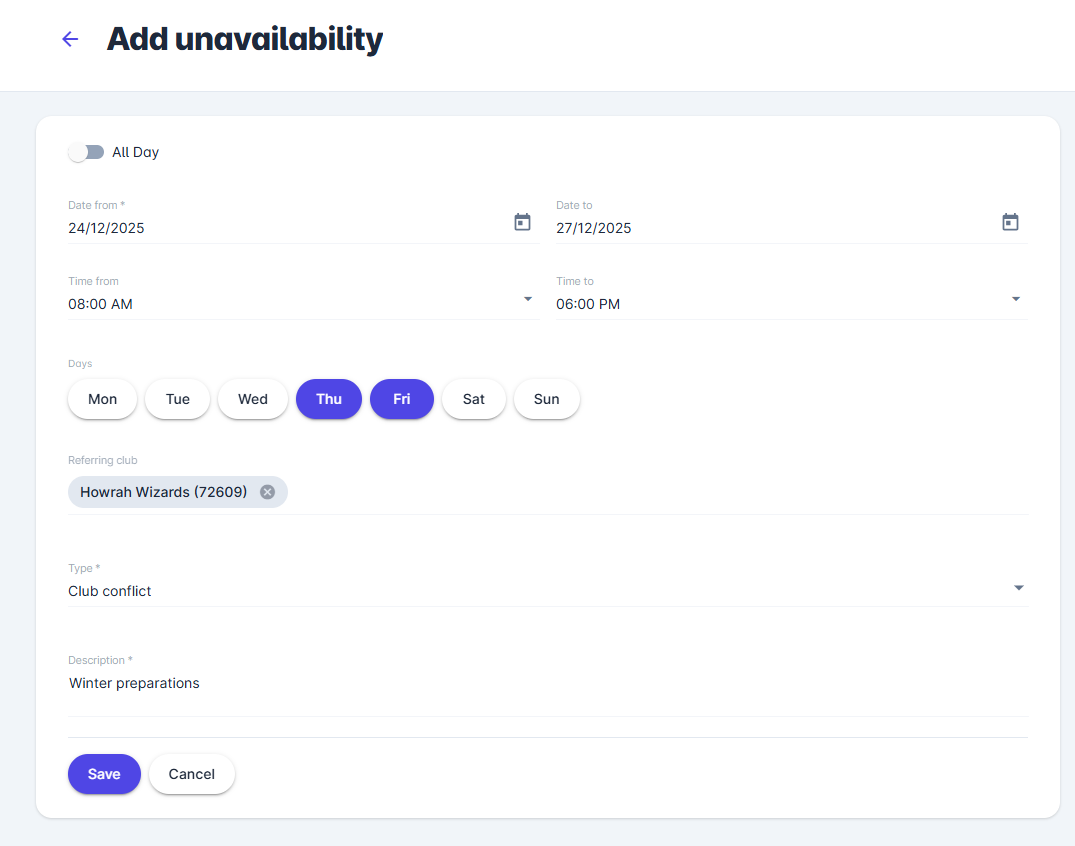This screenshot has width=1075, height=846.
Task: Open the Date from calendar picker
Action: tap(522, 222)
